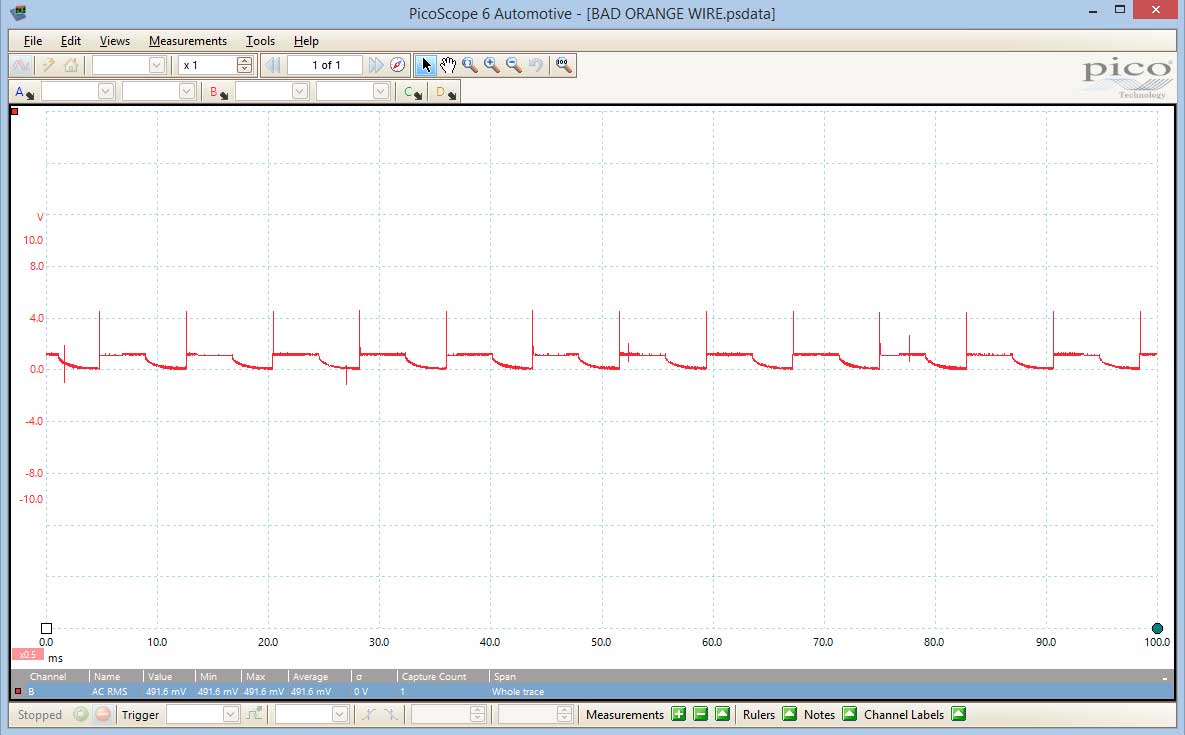Toggle the Channel Labels panel button
This screenshot has height=735, width=1185.
[958, 714]
